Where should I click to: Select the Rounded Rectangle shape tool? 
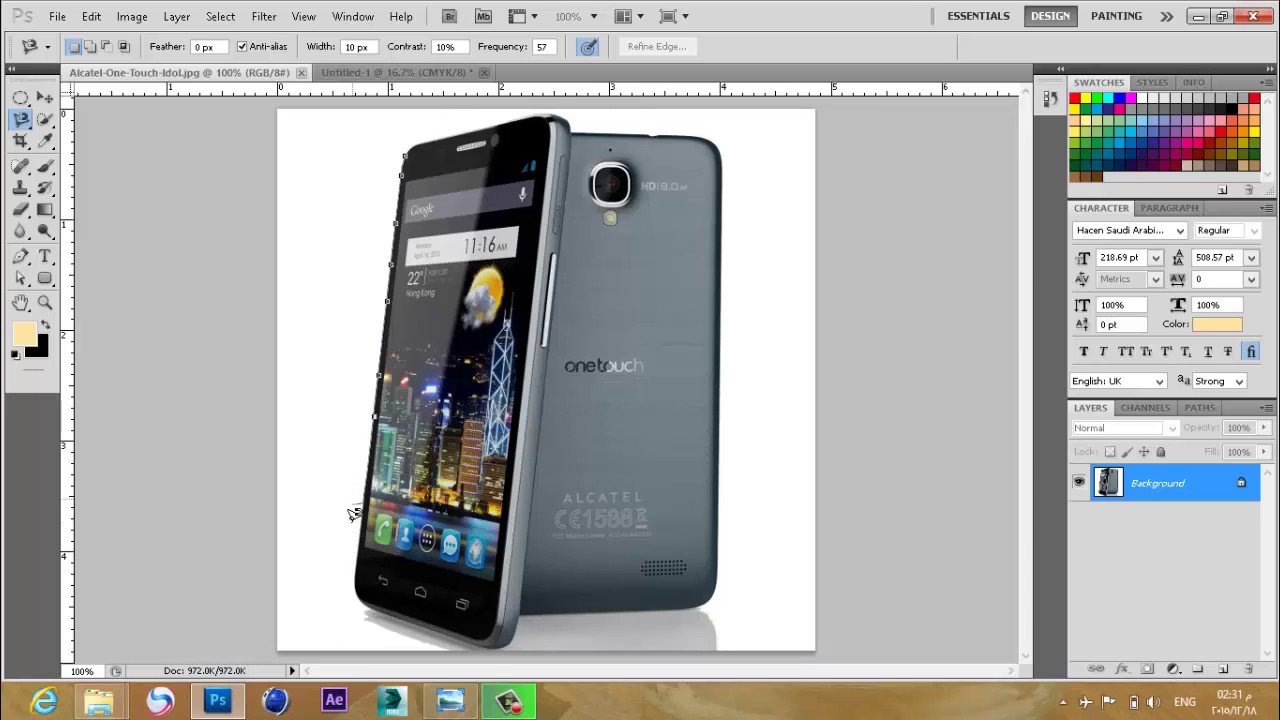pyautogui.click(x=45, y=279)
